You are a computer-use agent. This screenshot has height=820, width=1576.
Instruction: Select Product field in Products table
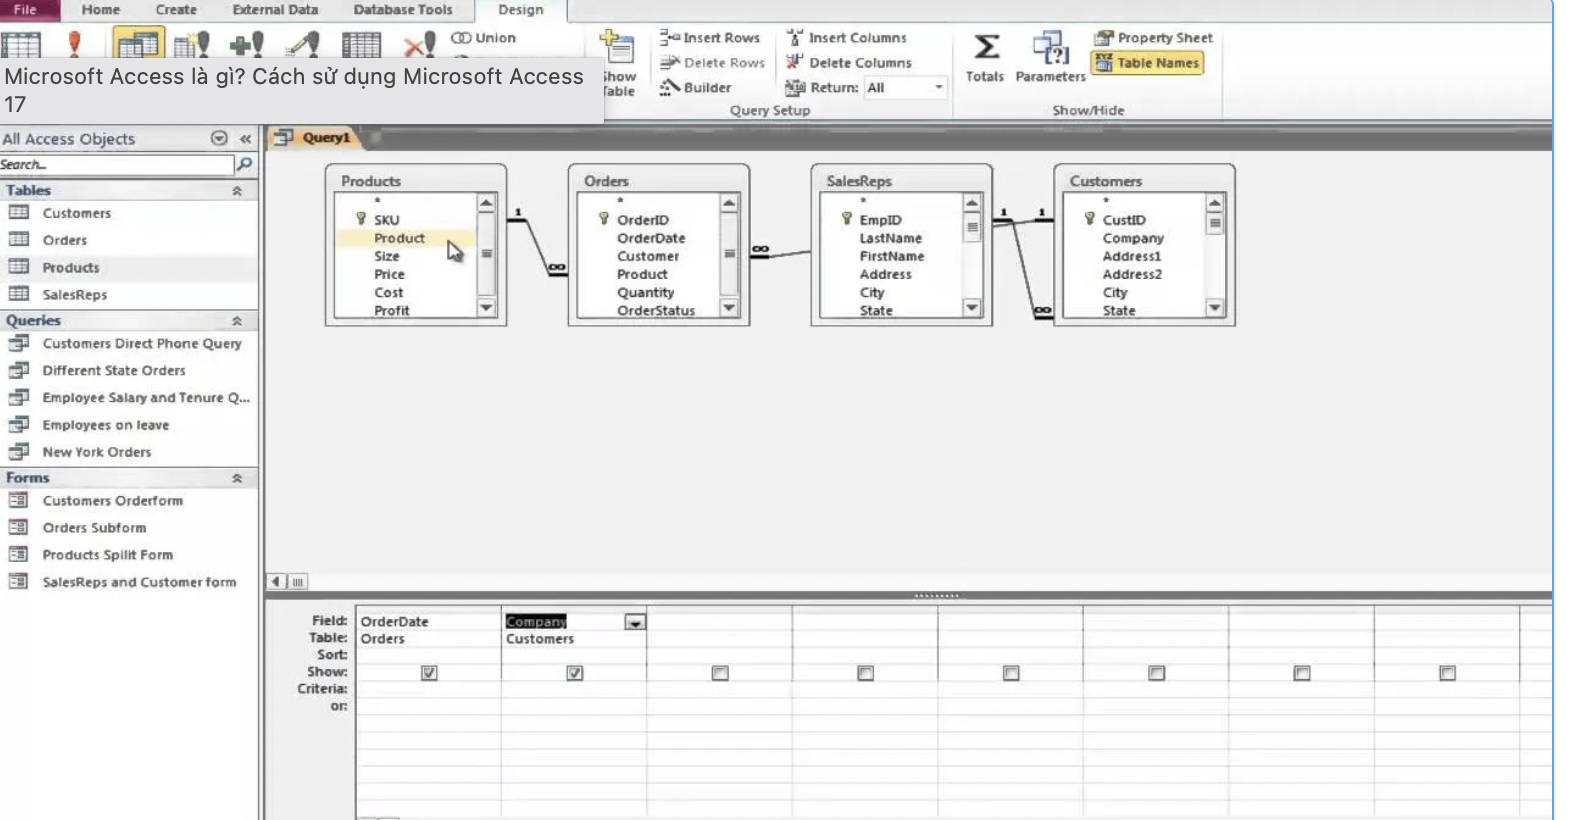click(x=399, y=238)
